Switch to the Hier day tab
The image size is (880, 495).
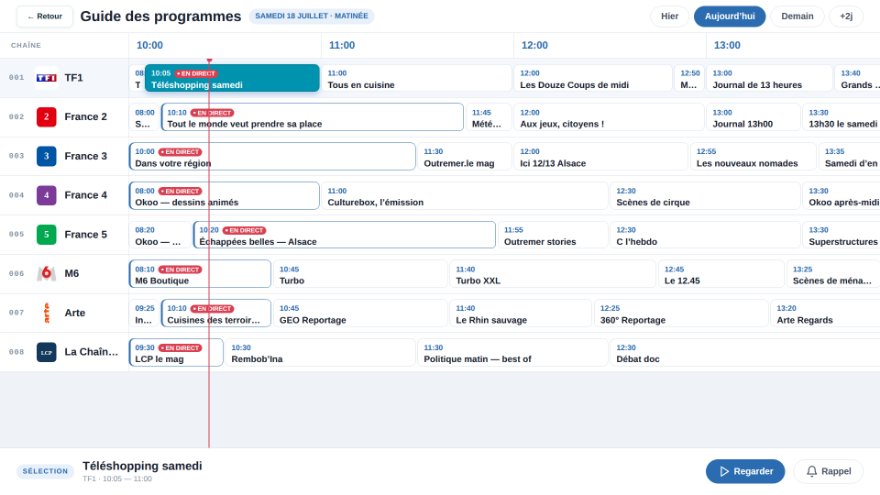point(670,16)
